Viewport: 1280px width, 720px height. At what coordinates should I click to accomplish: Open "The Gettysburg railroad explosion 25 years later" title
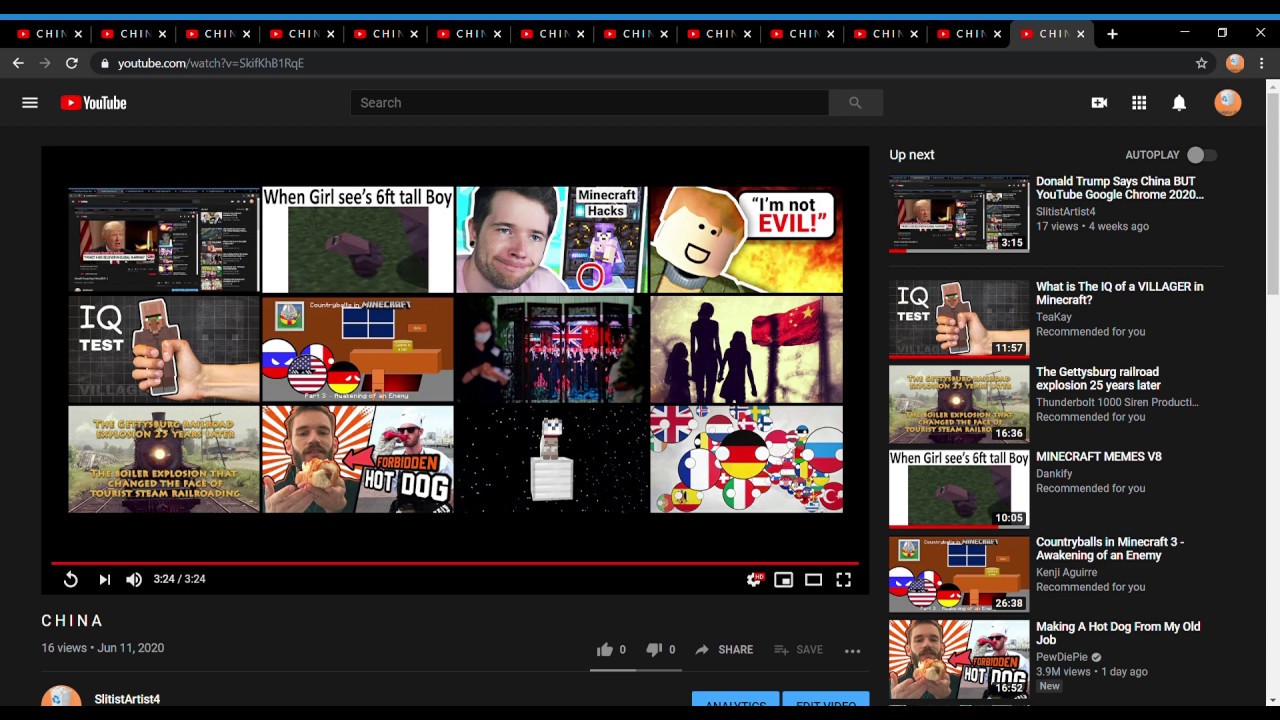1097,378
